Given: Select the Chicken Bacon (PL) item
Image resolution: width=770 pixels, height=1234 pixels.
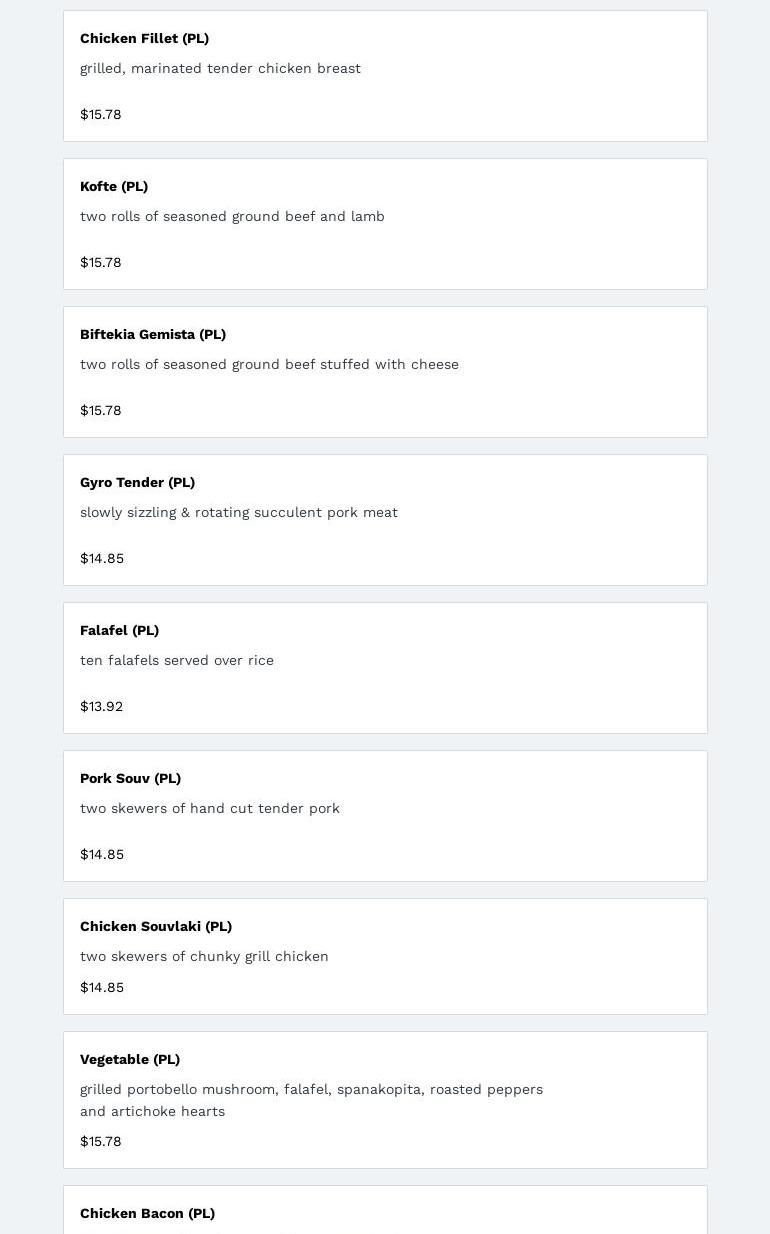Looking at the screenshot, I should pyautogui.click(x=147, y=1213).
